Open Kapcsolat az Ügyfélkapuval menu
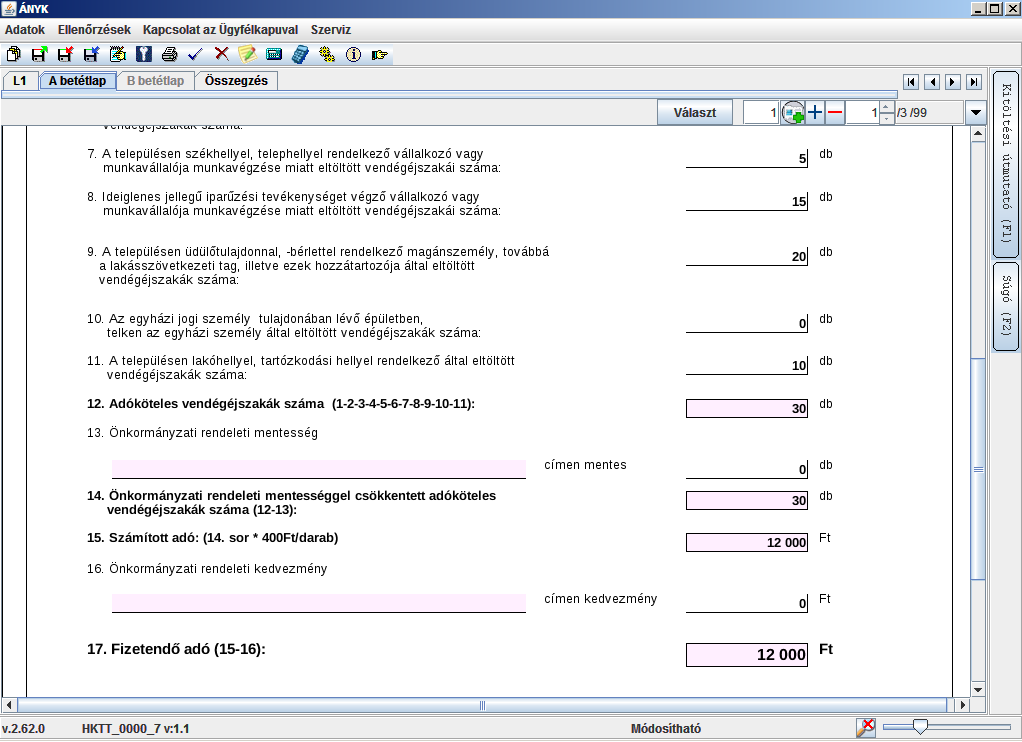The height and width of the screenshot is (742, 1022). (x=220, y=30)
